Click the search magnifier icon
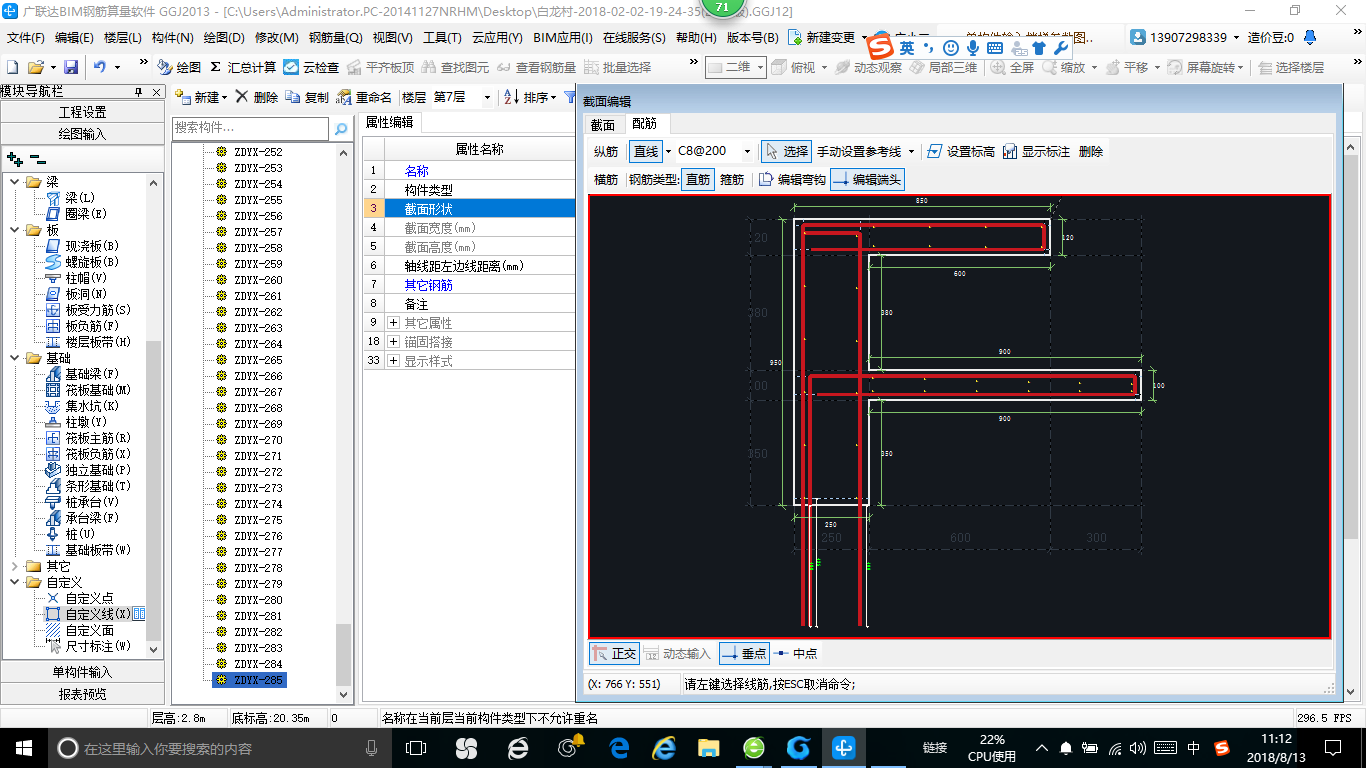 [x=341, y=128]
